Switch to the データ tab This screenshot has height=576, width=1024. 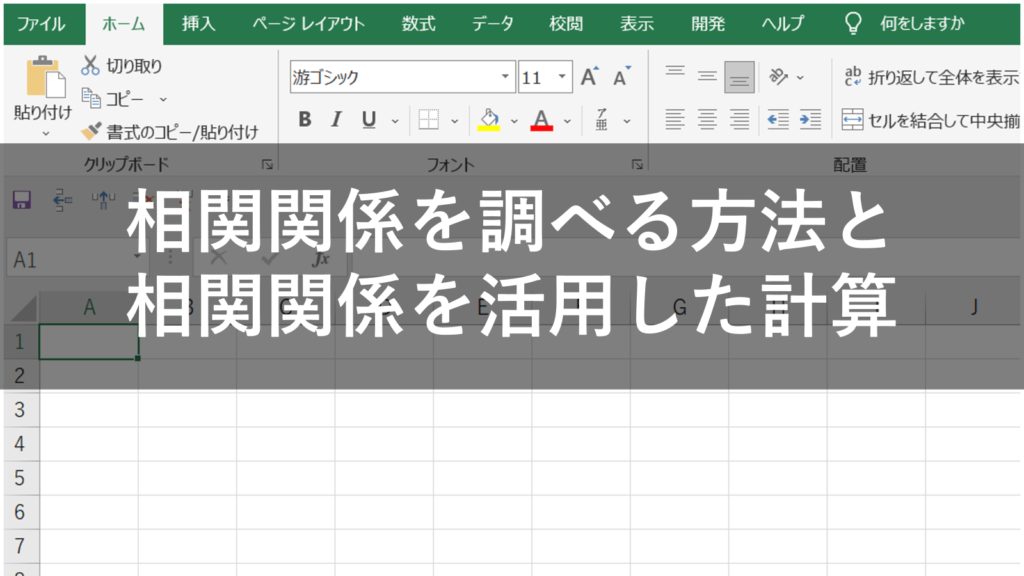(493, 24)
